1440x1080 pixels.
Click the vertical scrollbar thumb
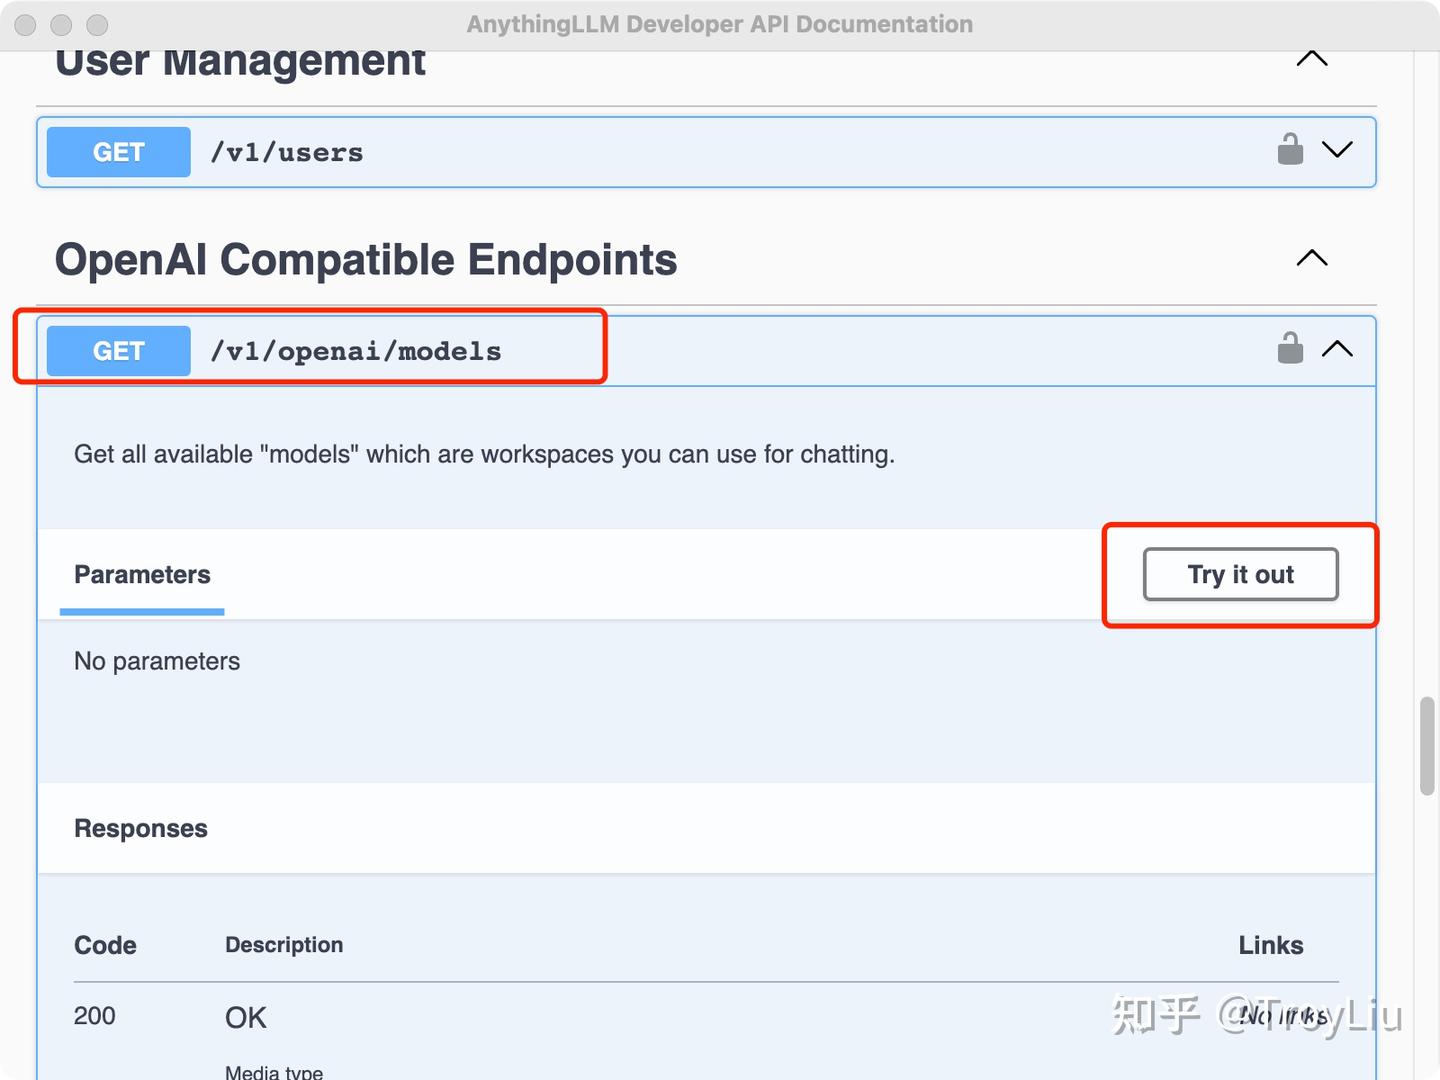pyautogui.click(x=1428, y=746)
